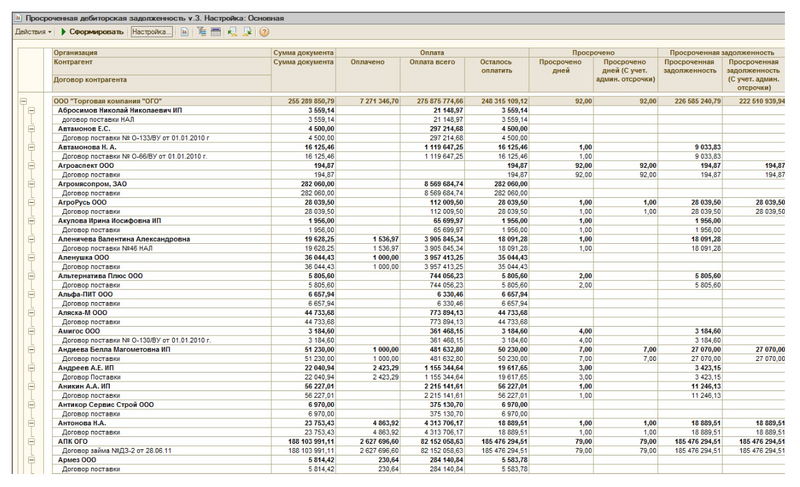Viewport: 800px width, 487px height.
Task: Select cell 7 271 346,70 in Оплачено
Action: (x=367, y=101)
